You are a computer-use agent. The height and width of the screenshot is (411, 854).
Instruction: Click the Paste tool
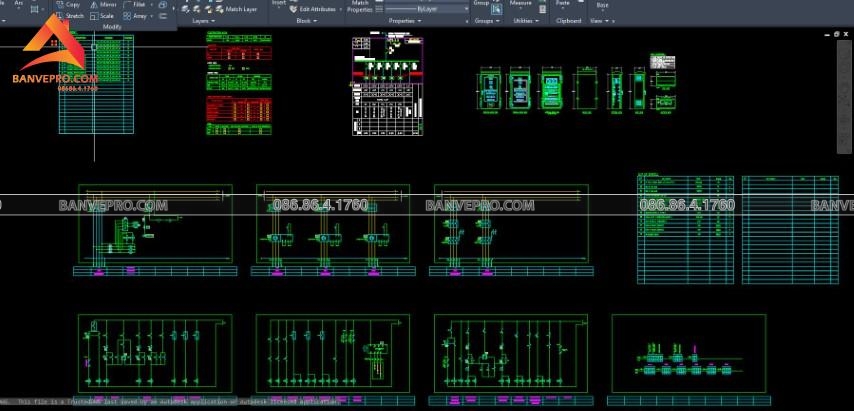pos(563,3)
